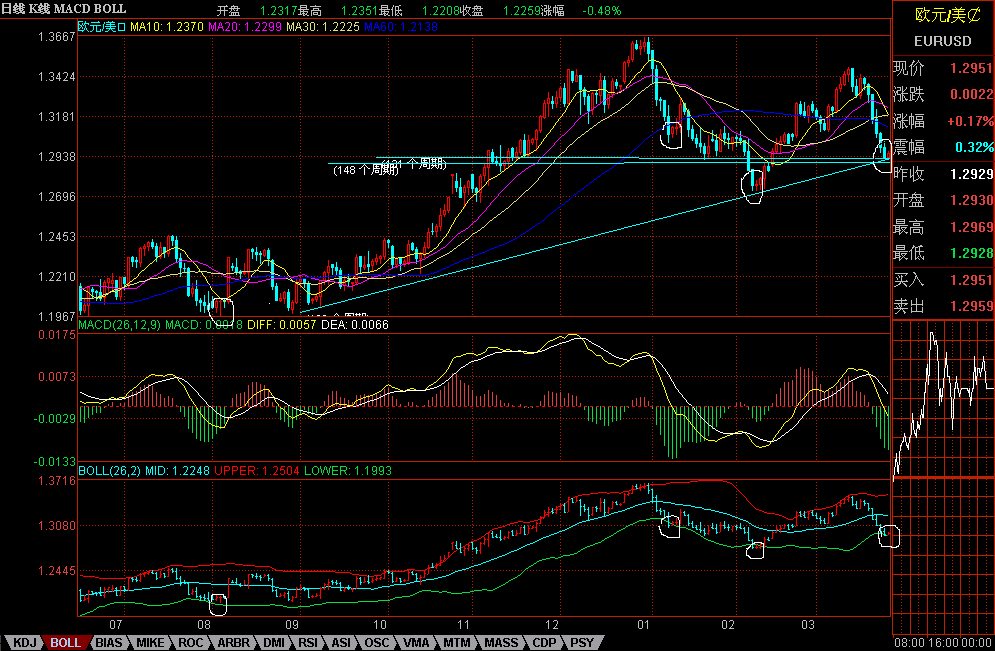Select the BOLL indicator tab

(65, 643)
